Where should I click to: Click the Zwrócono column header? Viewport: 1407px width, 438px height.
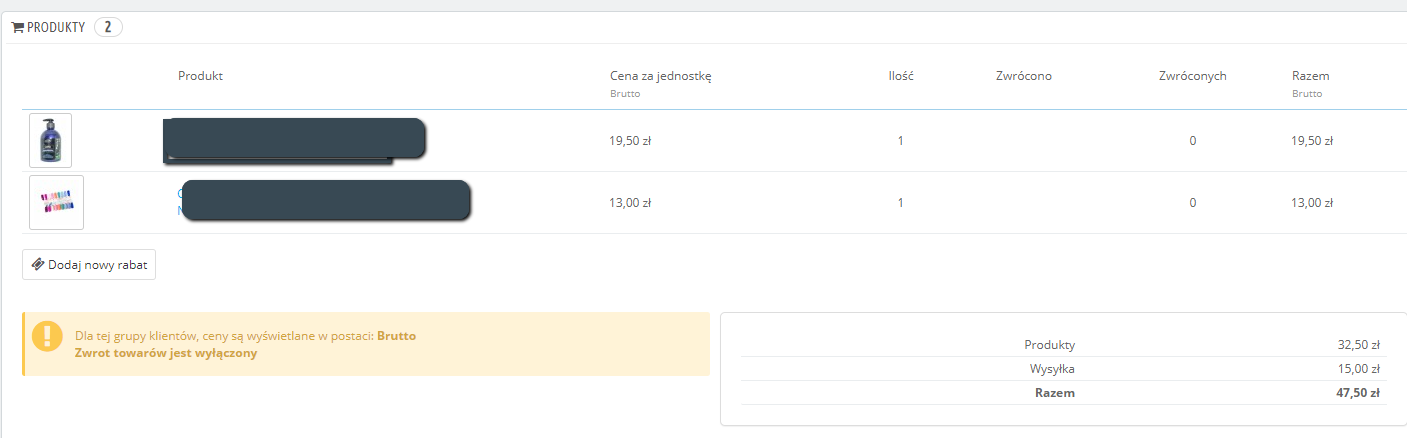click(x=1023, y=76)
